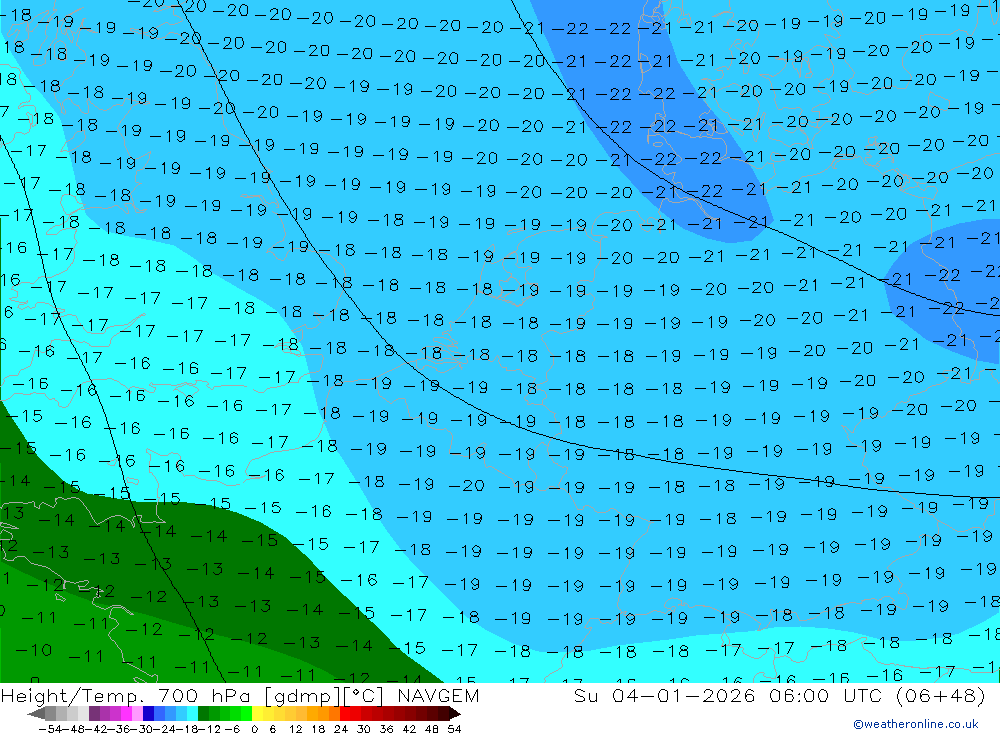Screen dimensions: 1000x733
Task: Click the gray left arrow of the color scale
Action: (36, 714)
